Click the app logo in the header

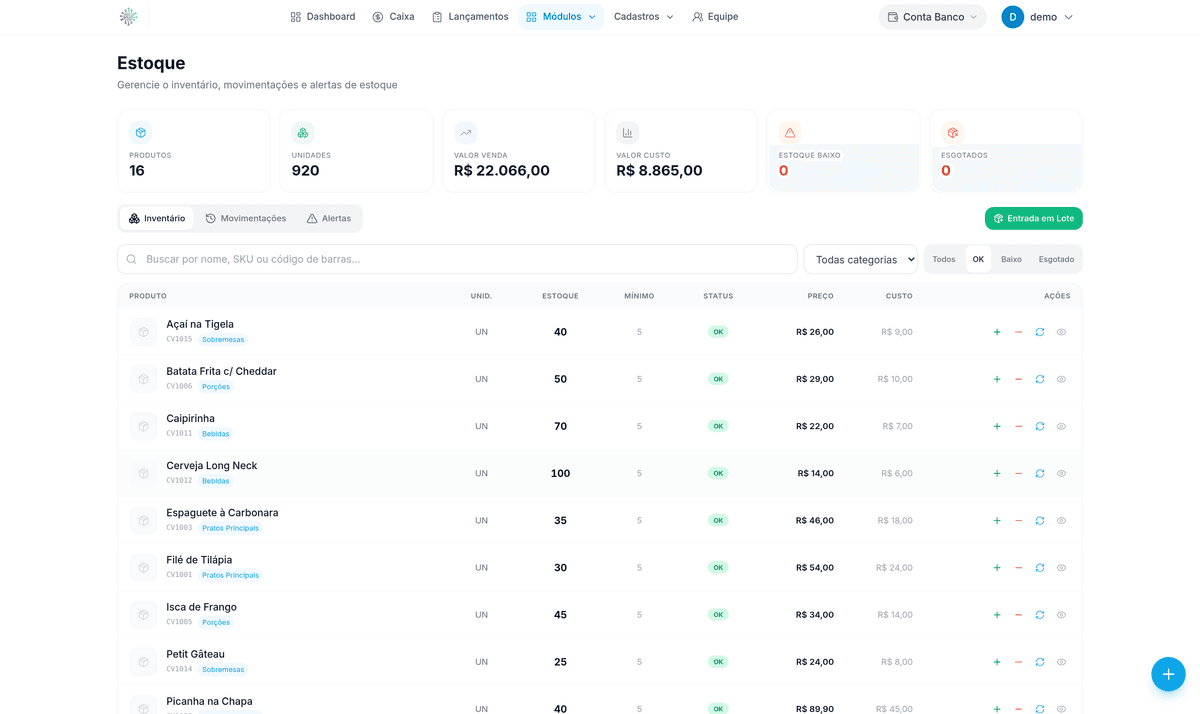(x=128, y=17)
